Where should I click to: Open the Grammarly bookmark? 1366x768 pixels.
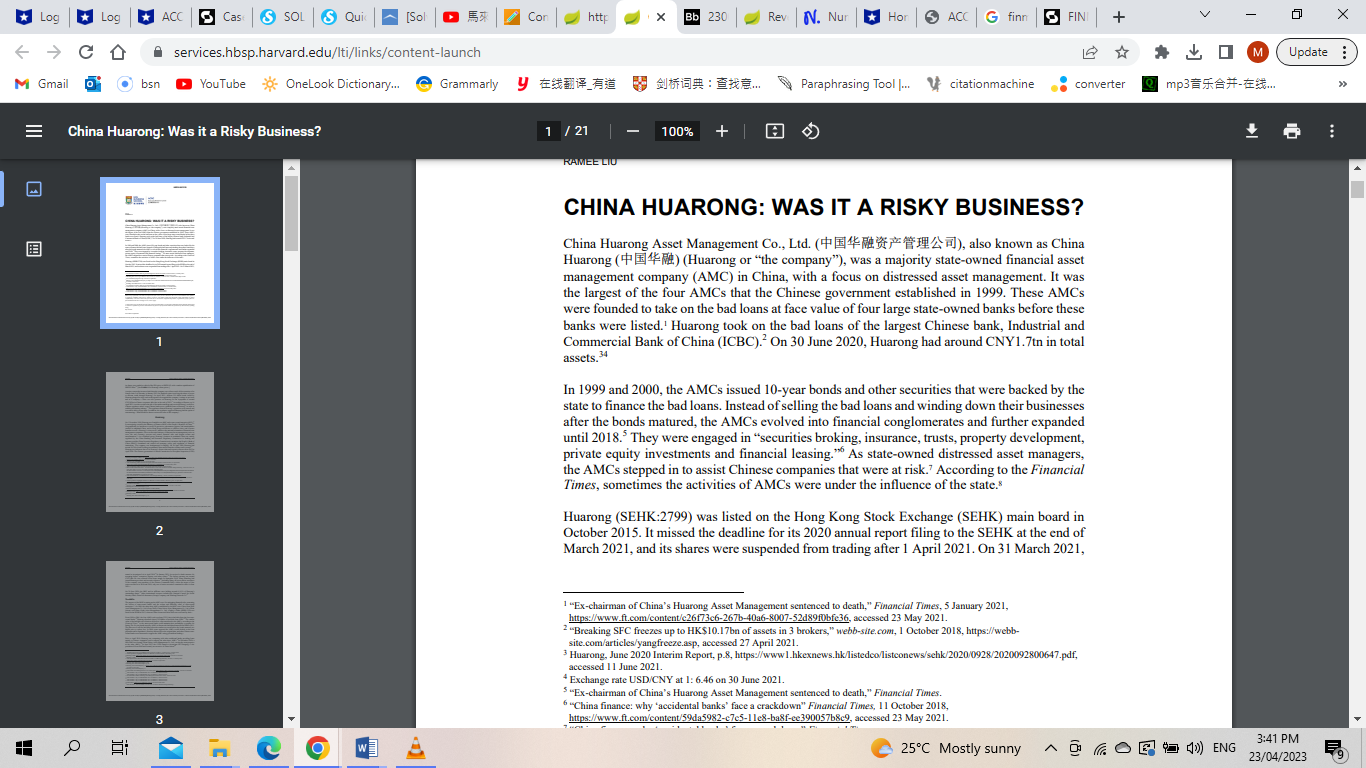(457, 84)
